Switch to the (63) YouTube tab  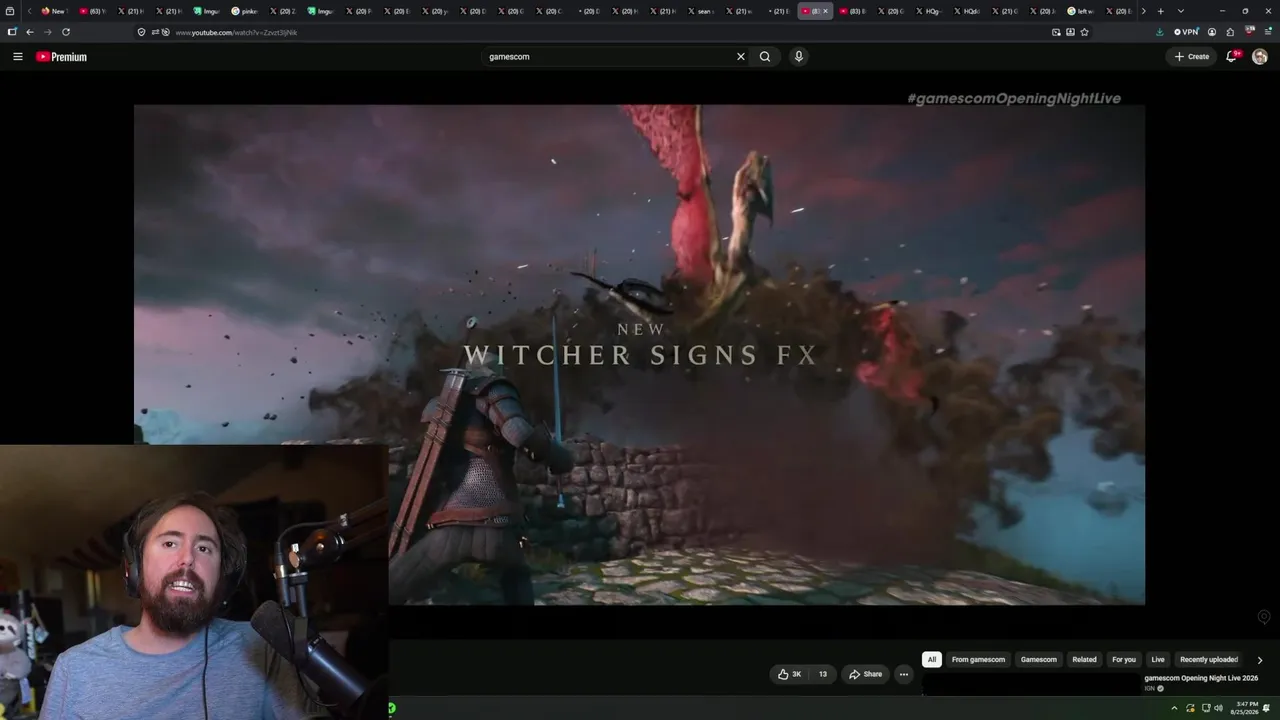point(93,11)
